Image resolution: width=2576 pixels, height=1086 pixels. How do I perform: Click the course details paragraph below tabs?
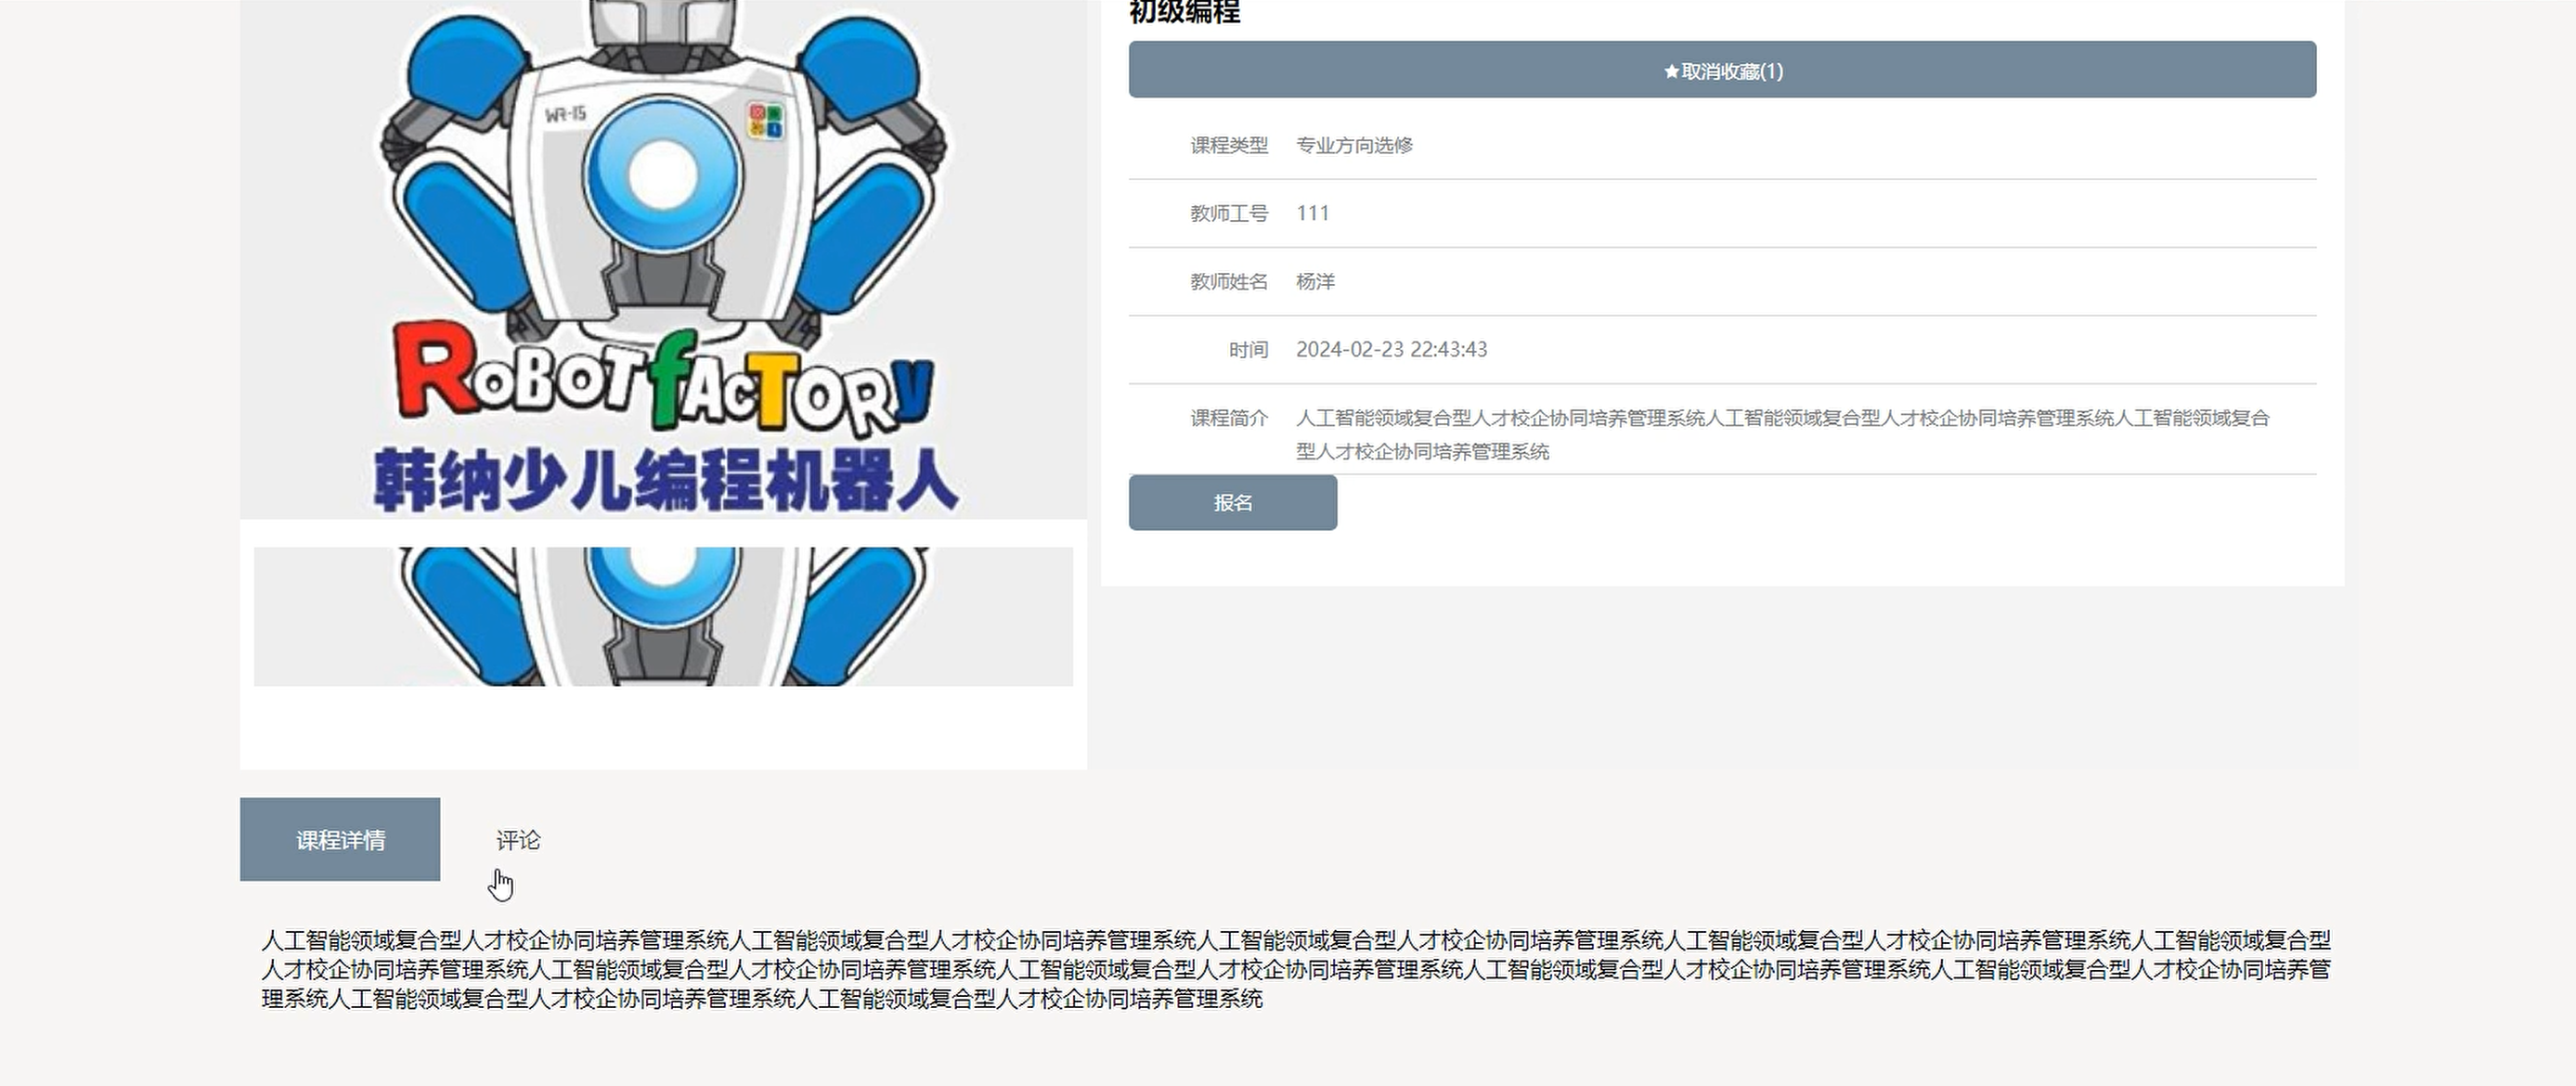pos(1296,969)
